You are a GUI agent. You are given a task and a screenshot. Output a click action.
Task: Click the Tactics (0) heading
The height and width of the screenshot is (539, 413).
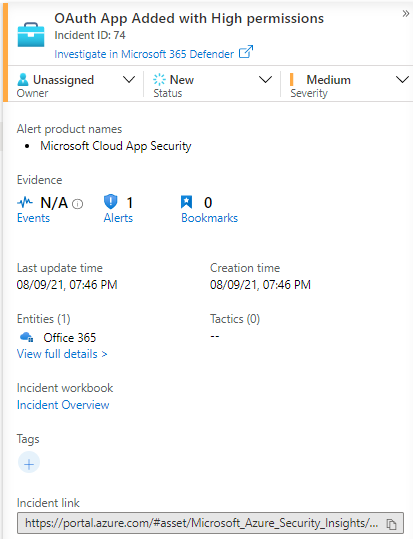click(x=235, y=319)
